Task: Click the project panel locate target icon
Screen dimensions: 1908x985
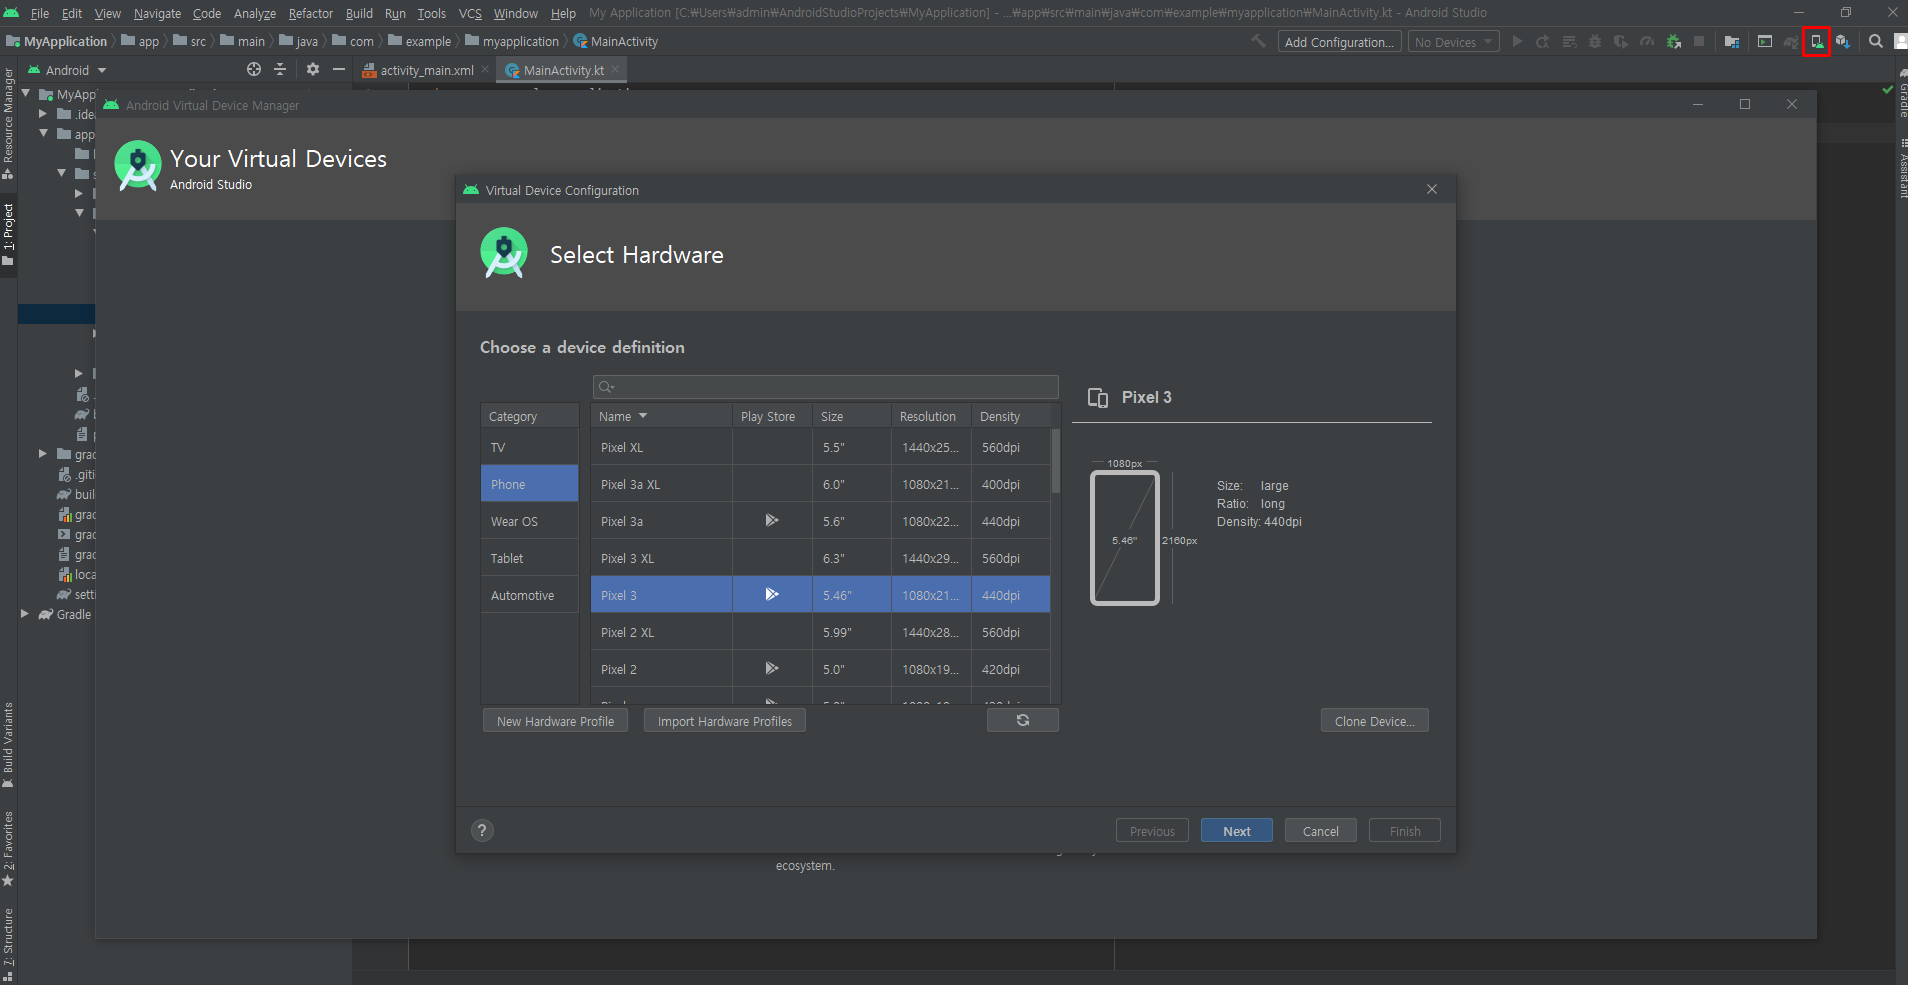Action: tap(254, 69)
